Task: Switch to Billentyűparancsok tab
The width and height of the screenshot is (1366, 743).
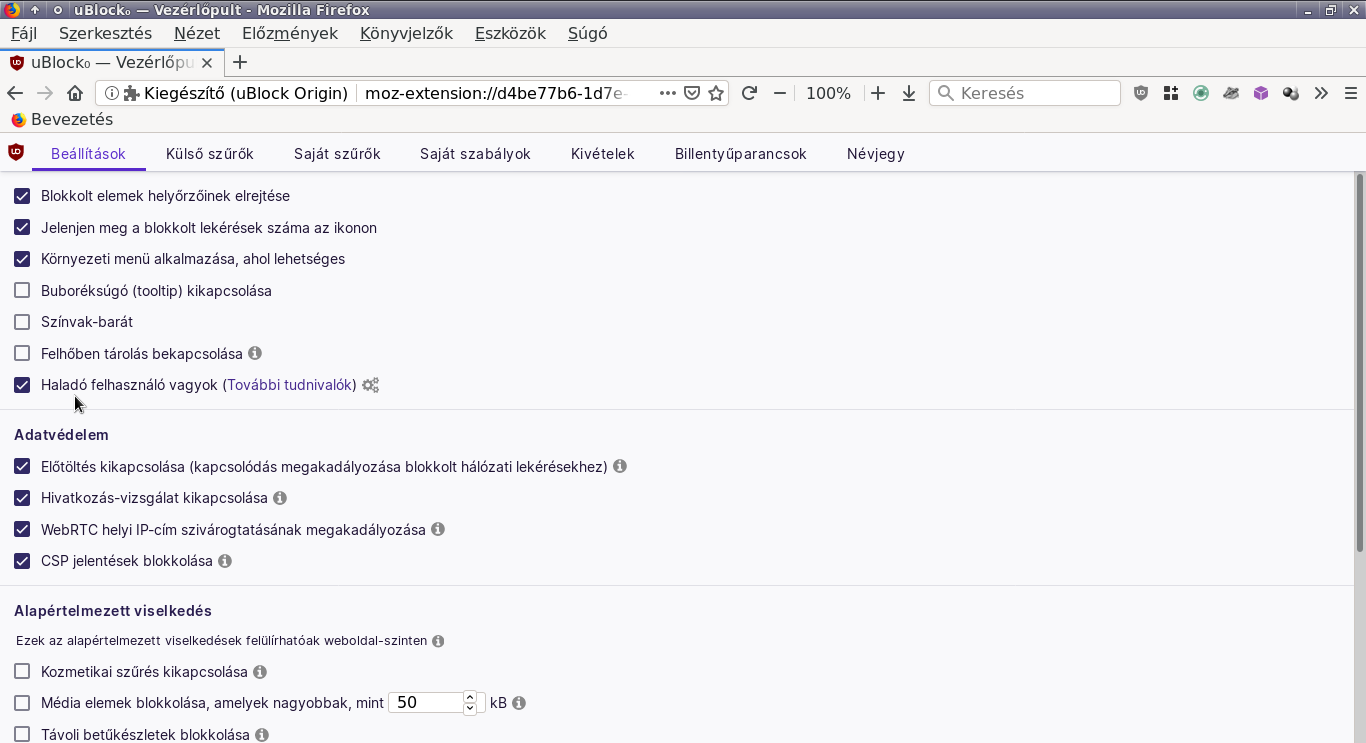Action: 741,154
